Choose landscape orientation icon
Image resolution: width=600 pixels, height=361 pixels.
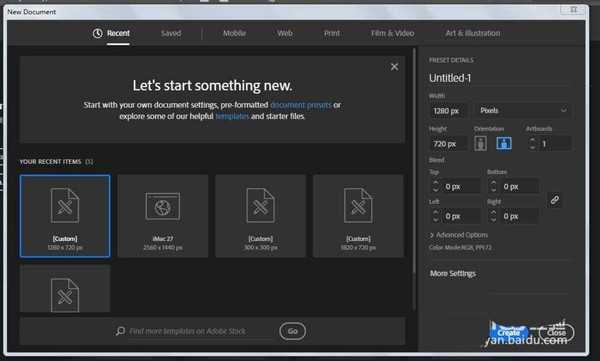[504, 144]
